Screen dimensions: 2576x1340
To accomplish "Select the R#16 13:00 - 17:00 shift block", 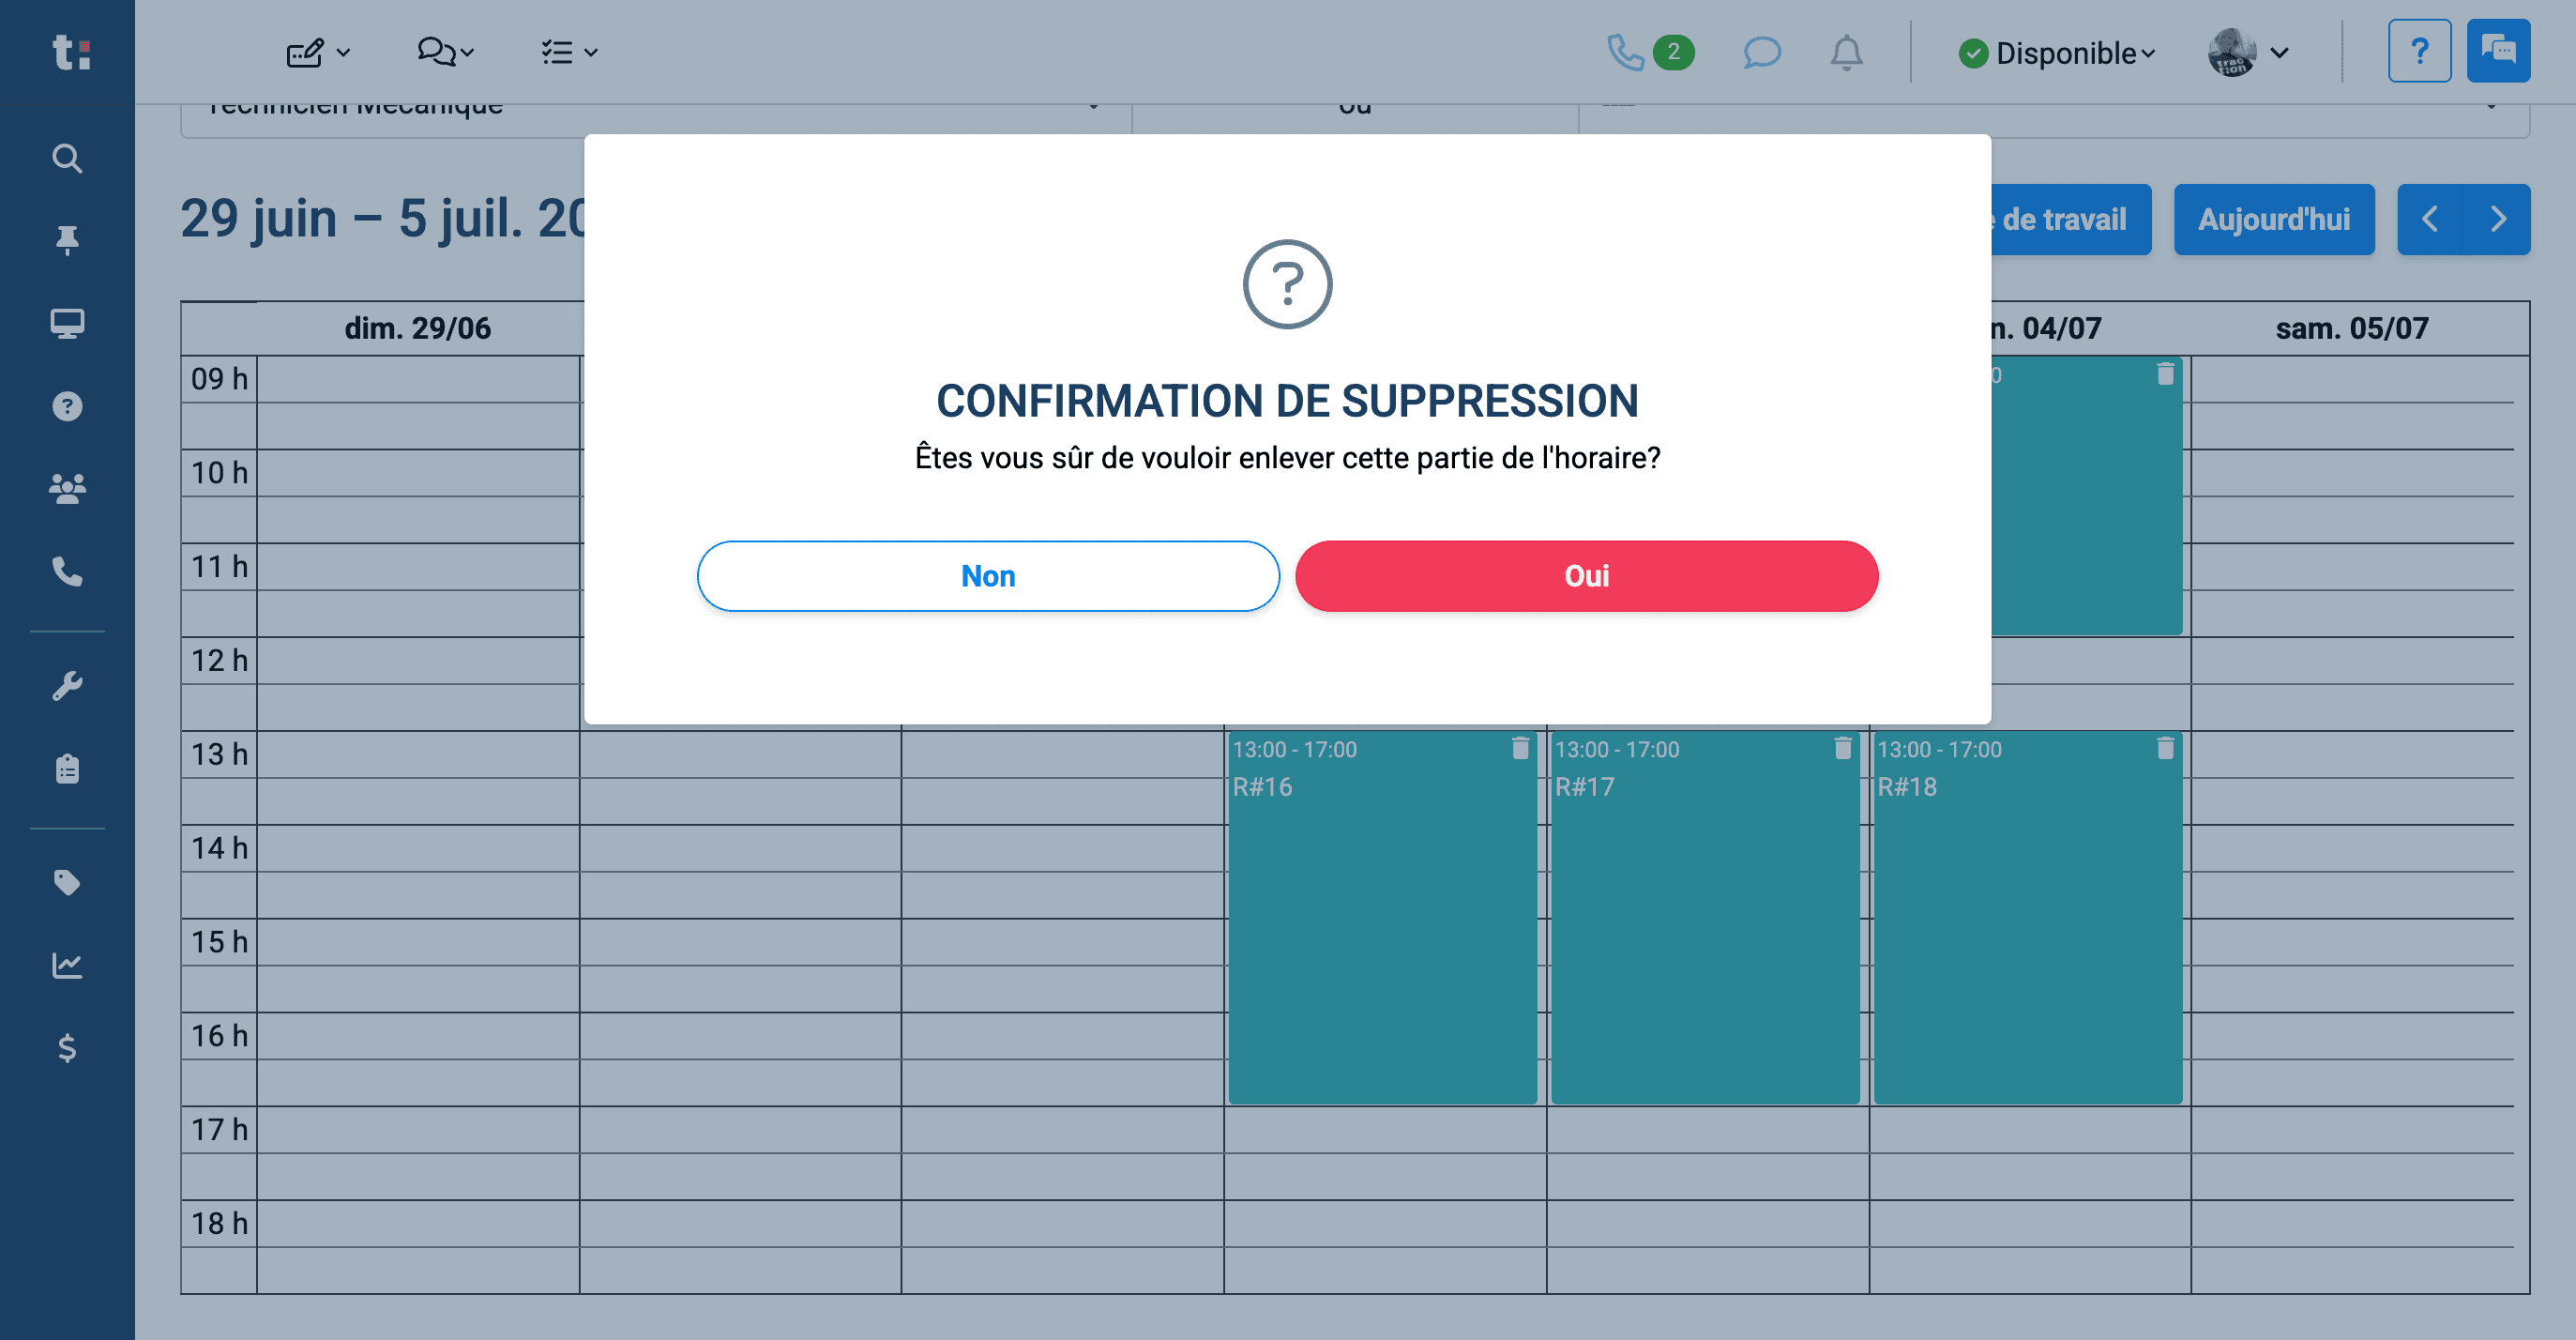I will 1382,918.
